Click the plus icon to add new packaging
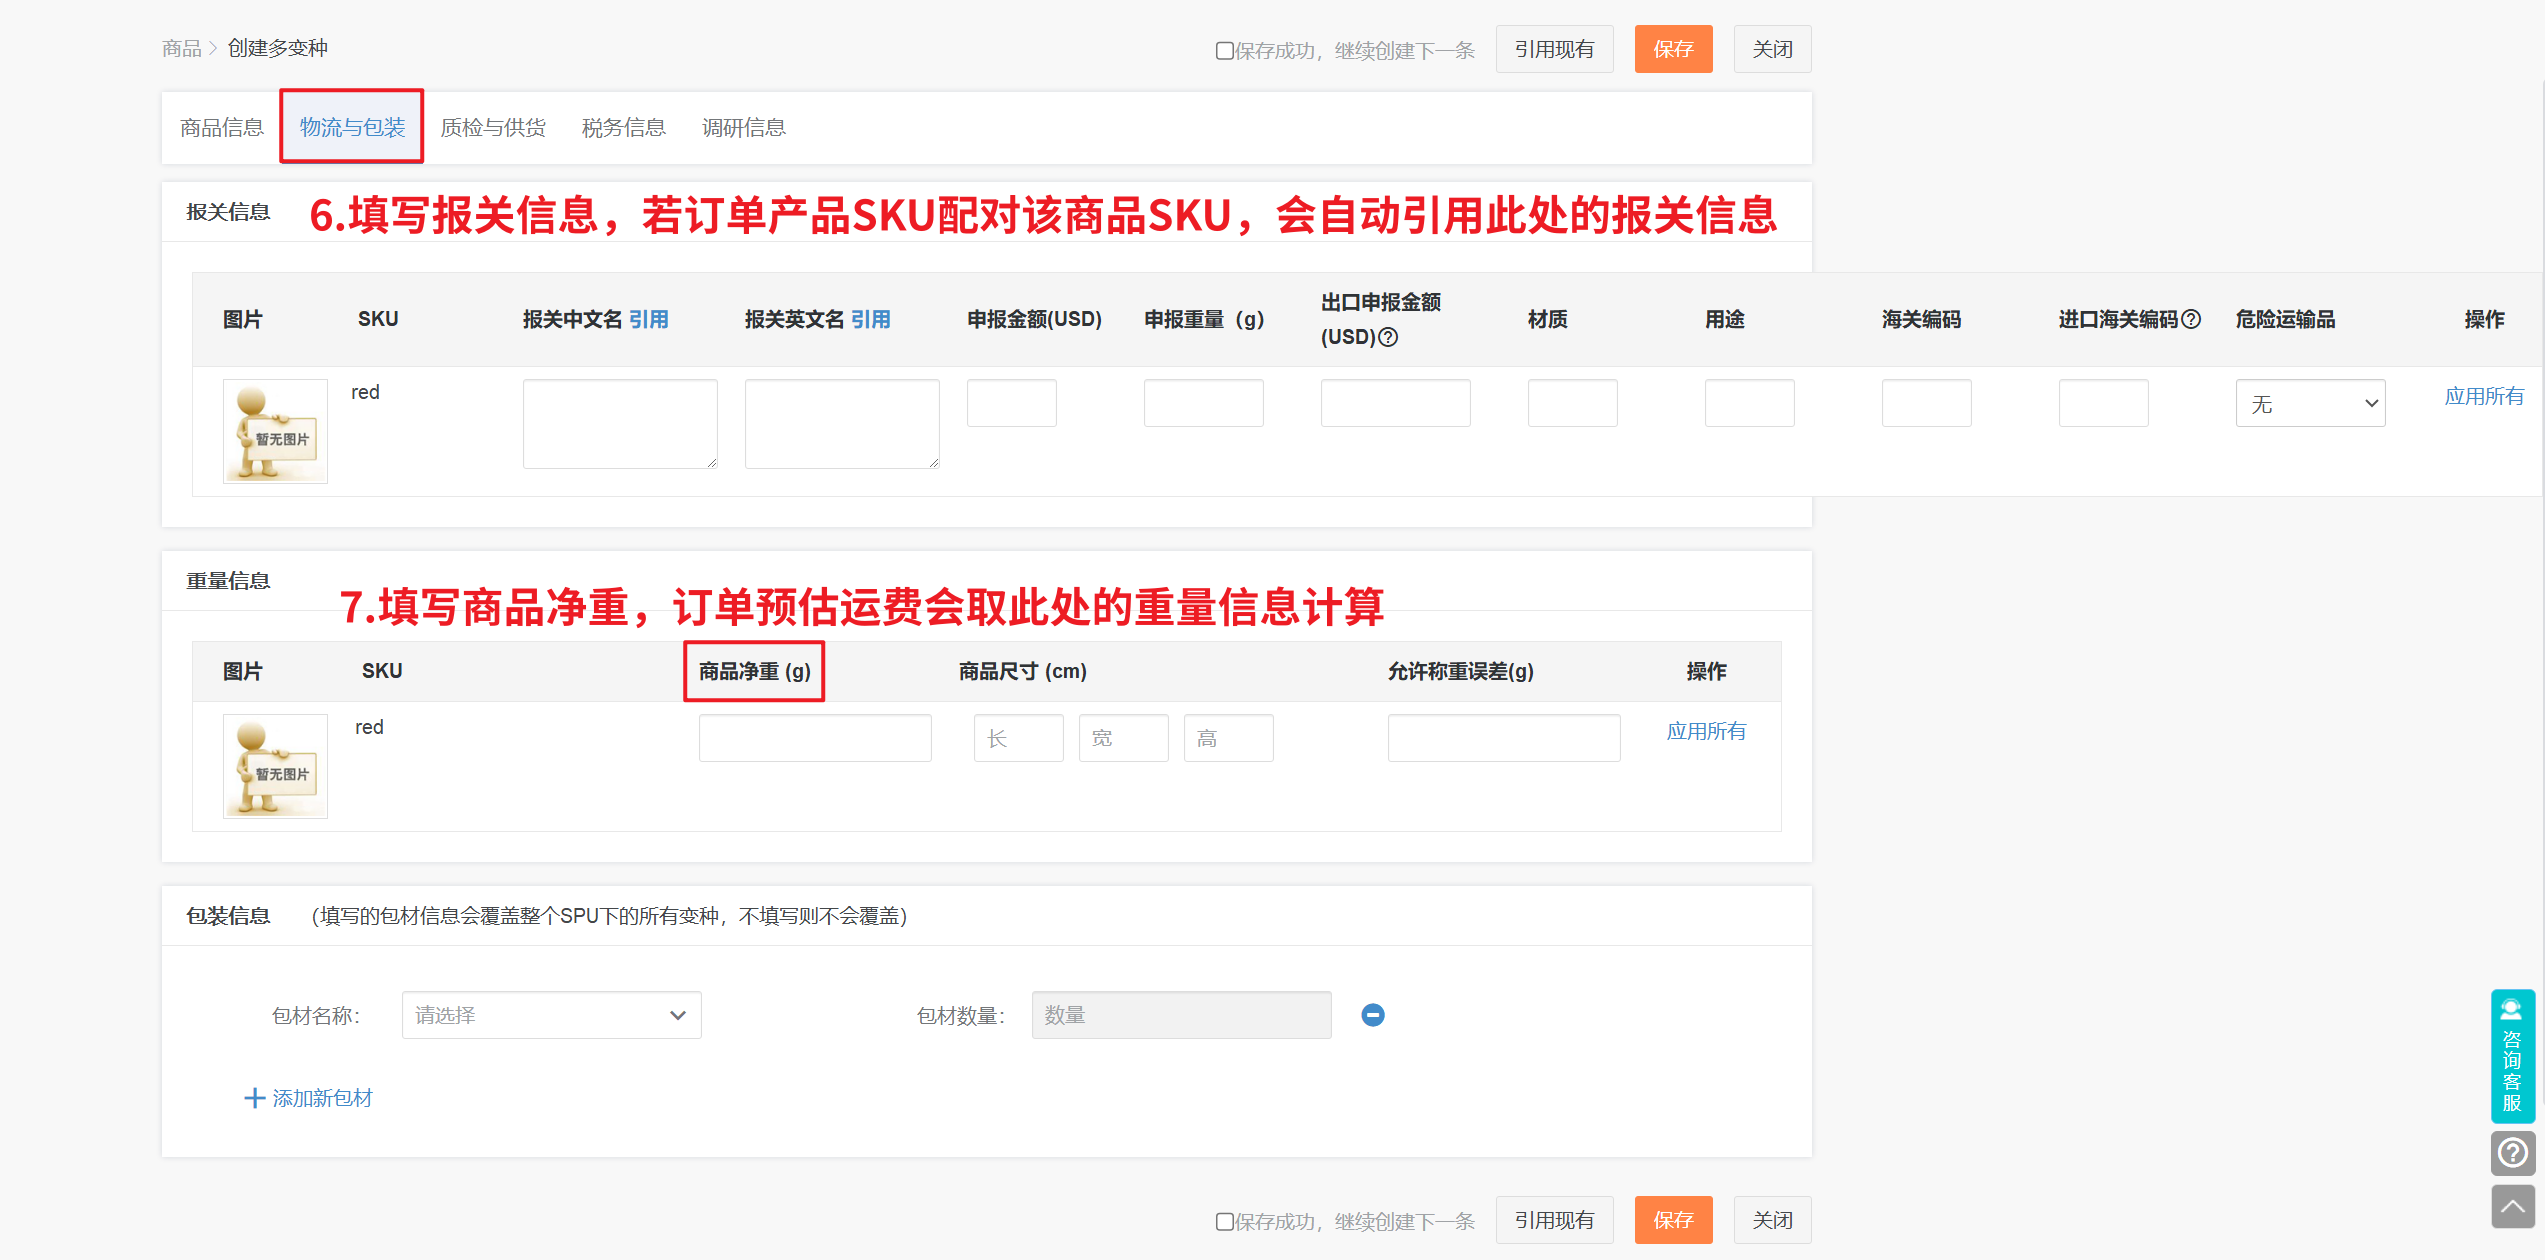 coord(255,1098)
